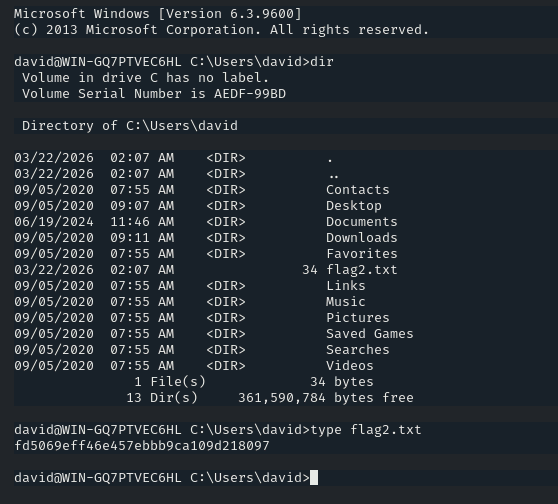This screenshot has height=504, width=558.
Task: Click the Contacts directory entry
Action: pos(358,190)
